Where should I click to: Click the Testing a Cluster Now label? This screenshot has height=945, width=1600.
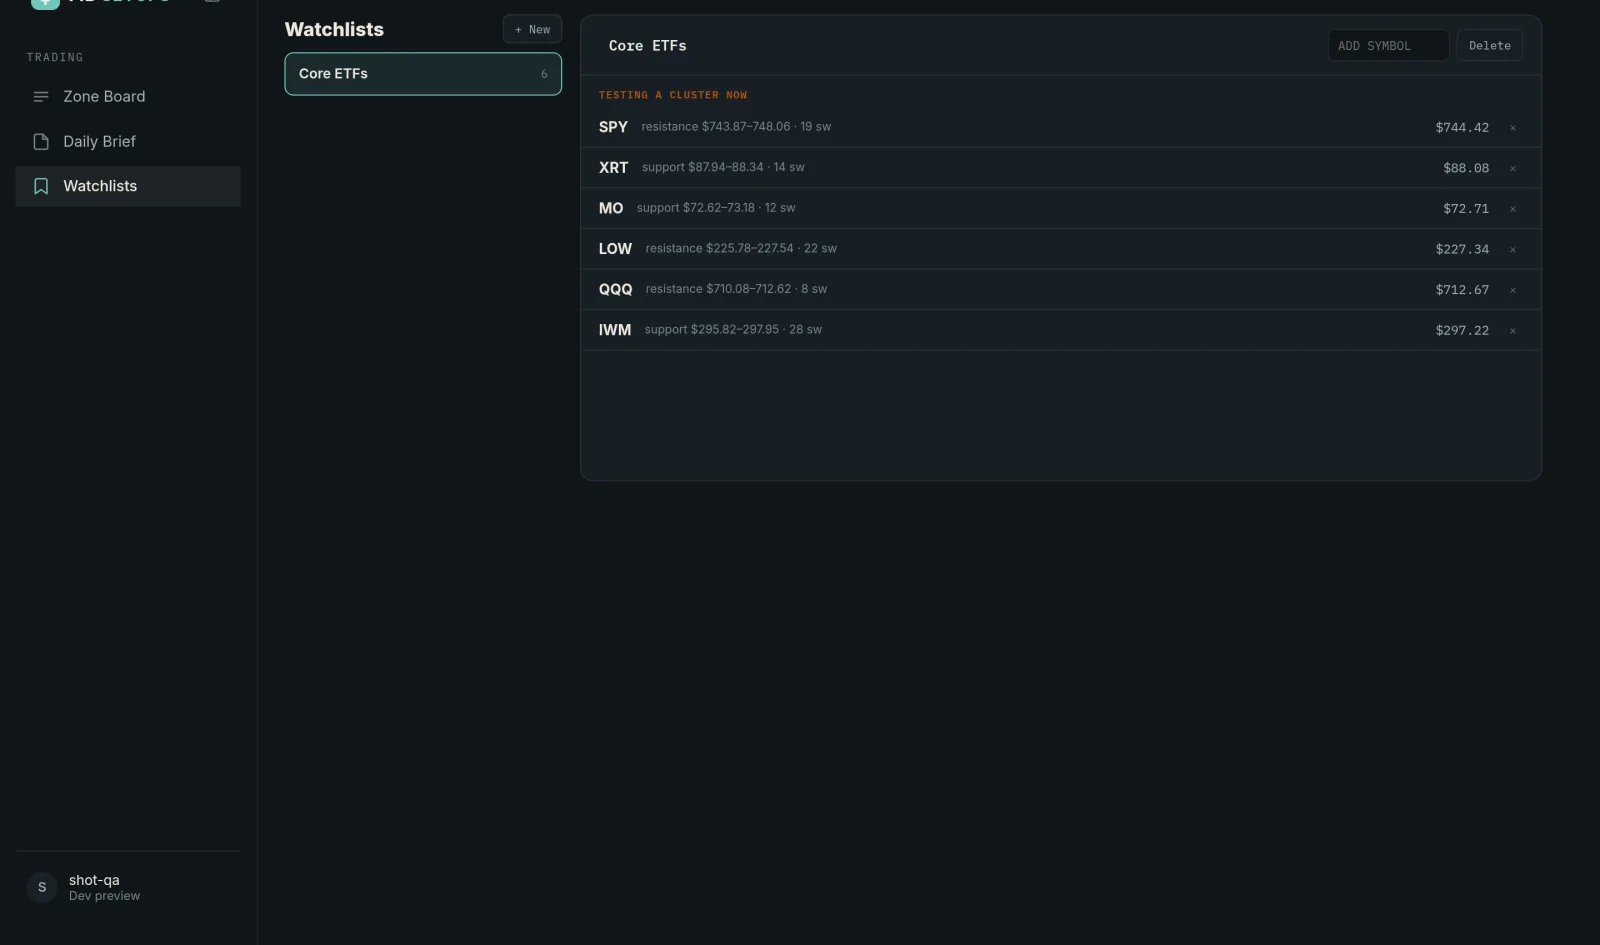(x=673, y=95)
